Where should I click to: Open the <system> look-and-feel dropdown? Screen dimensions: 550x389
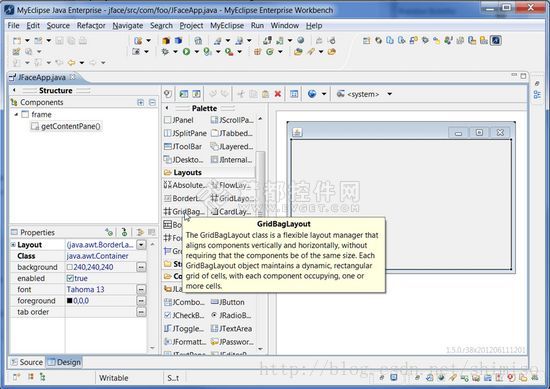pyautogui.click(x=389, y=94)
